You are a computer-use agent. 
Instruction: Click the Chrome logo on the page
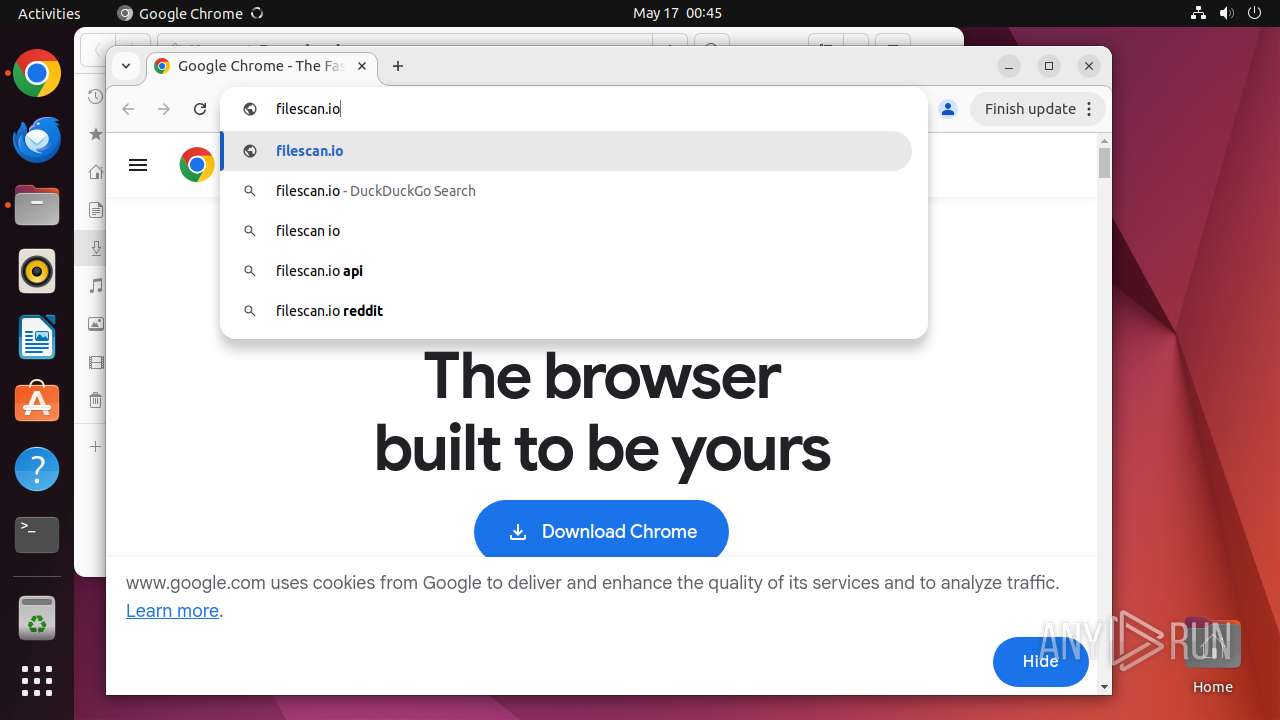(x=197, y=165)
